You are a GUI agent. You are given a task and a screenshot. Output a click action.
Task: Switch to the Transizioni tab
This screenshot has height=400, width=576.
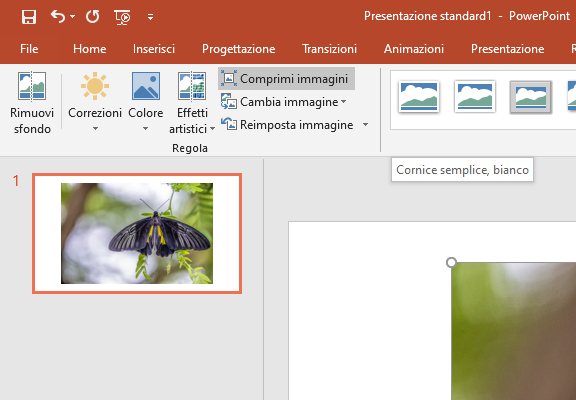(x=329, y=49)
